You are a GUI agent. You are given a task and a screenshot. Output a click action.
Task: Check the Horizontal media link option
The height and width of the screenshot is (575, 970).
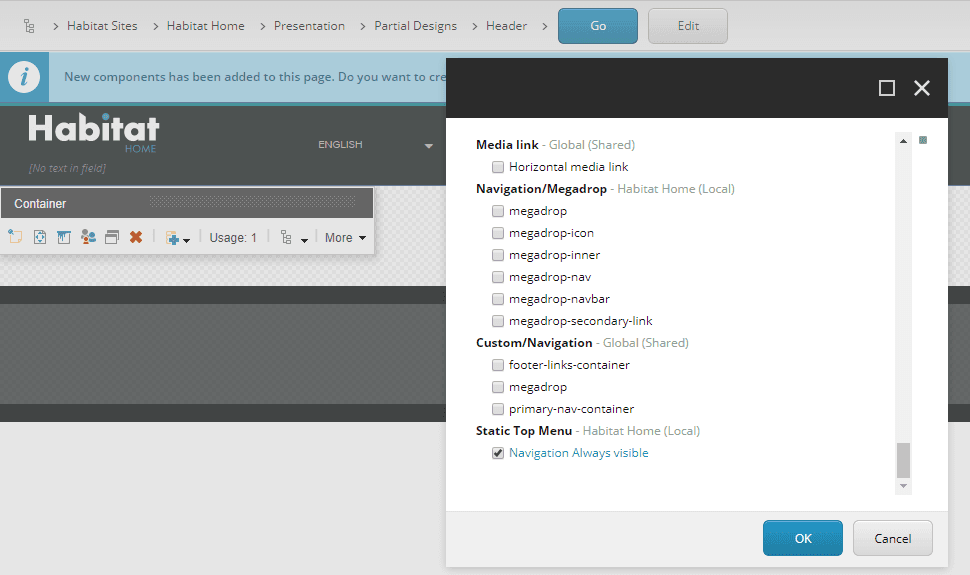click(498, 167)
